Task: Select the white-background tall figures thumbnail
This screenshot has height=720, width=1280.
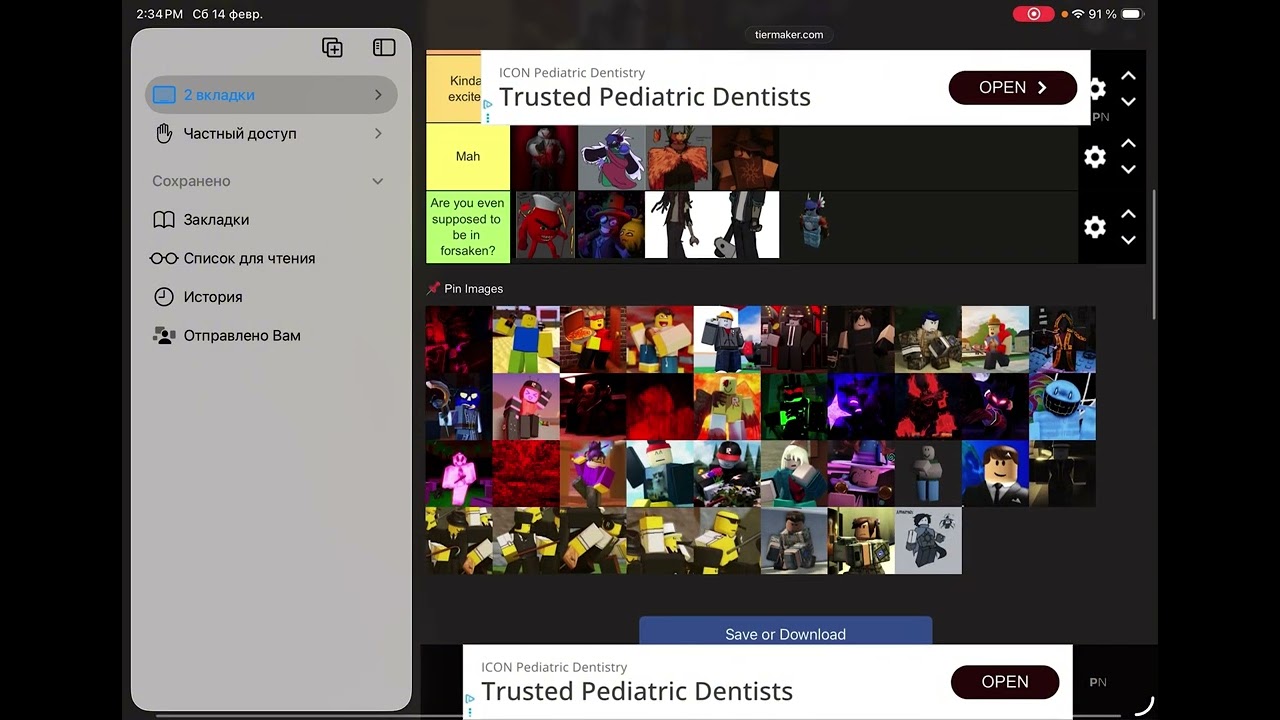Action: click(x=712, y=226)
